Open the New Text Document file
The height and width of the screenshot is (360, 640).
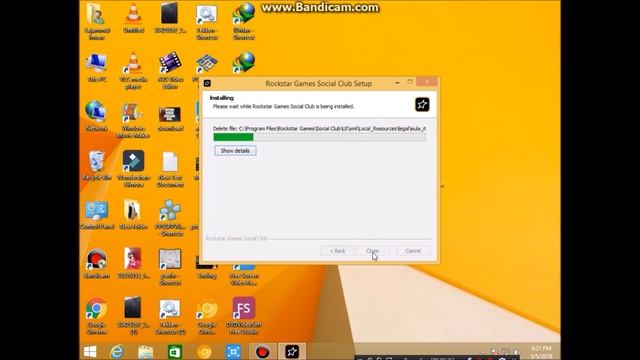click(170, 169)
